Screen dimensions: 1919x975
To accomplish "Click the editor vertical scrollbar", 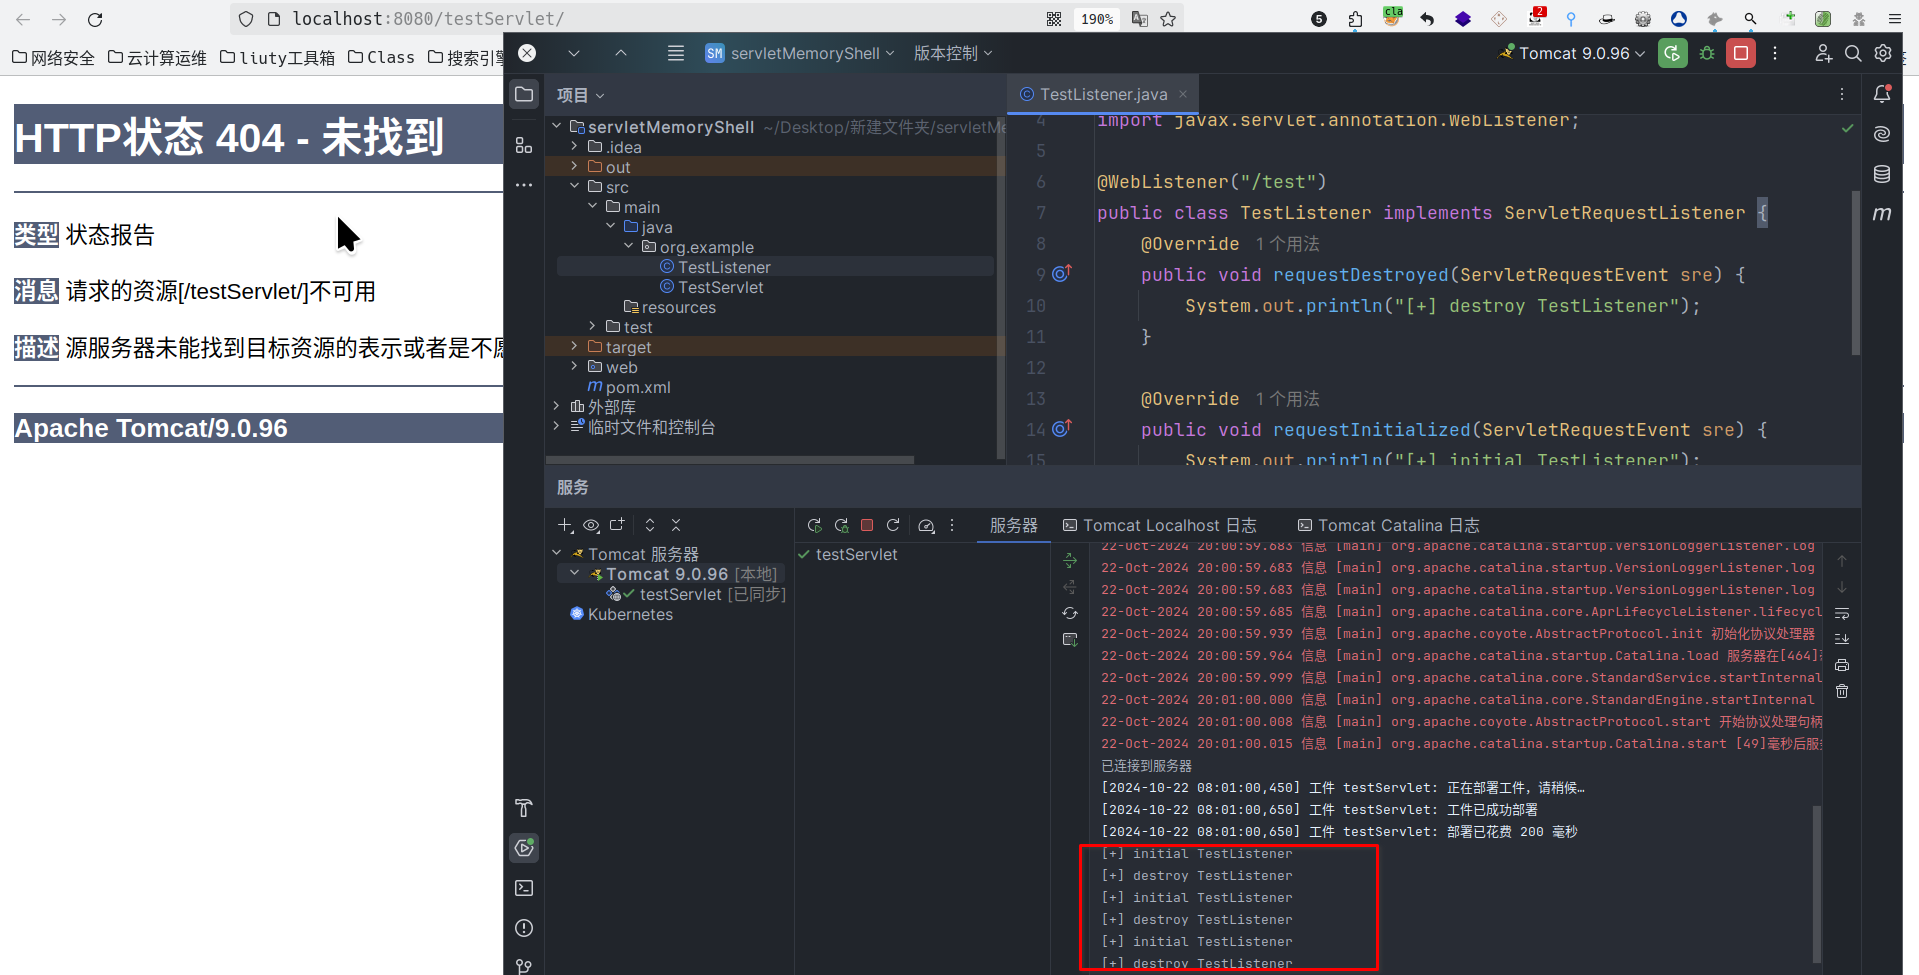I will click(1855, 272).
